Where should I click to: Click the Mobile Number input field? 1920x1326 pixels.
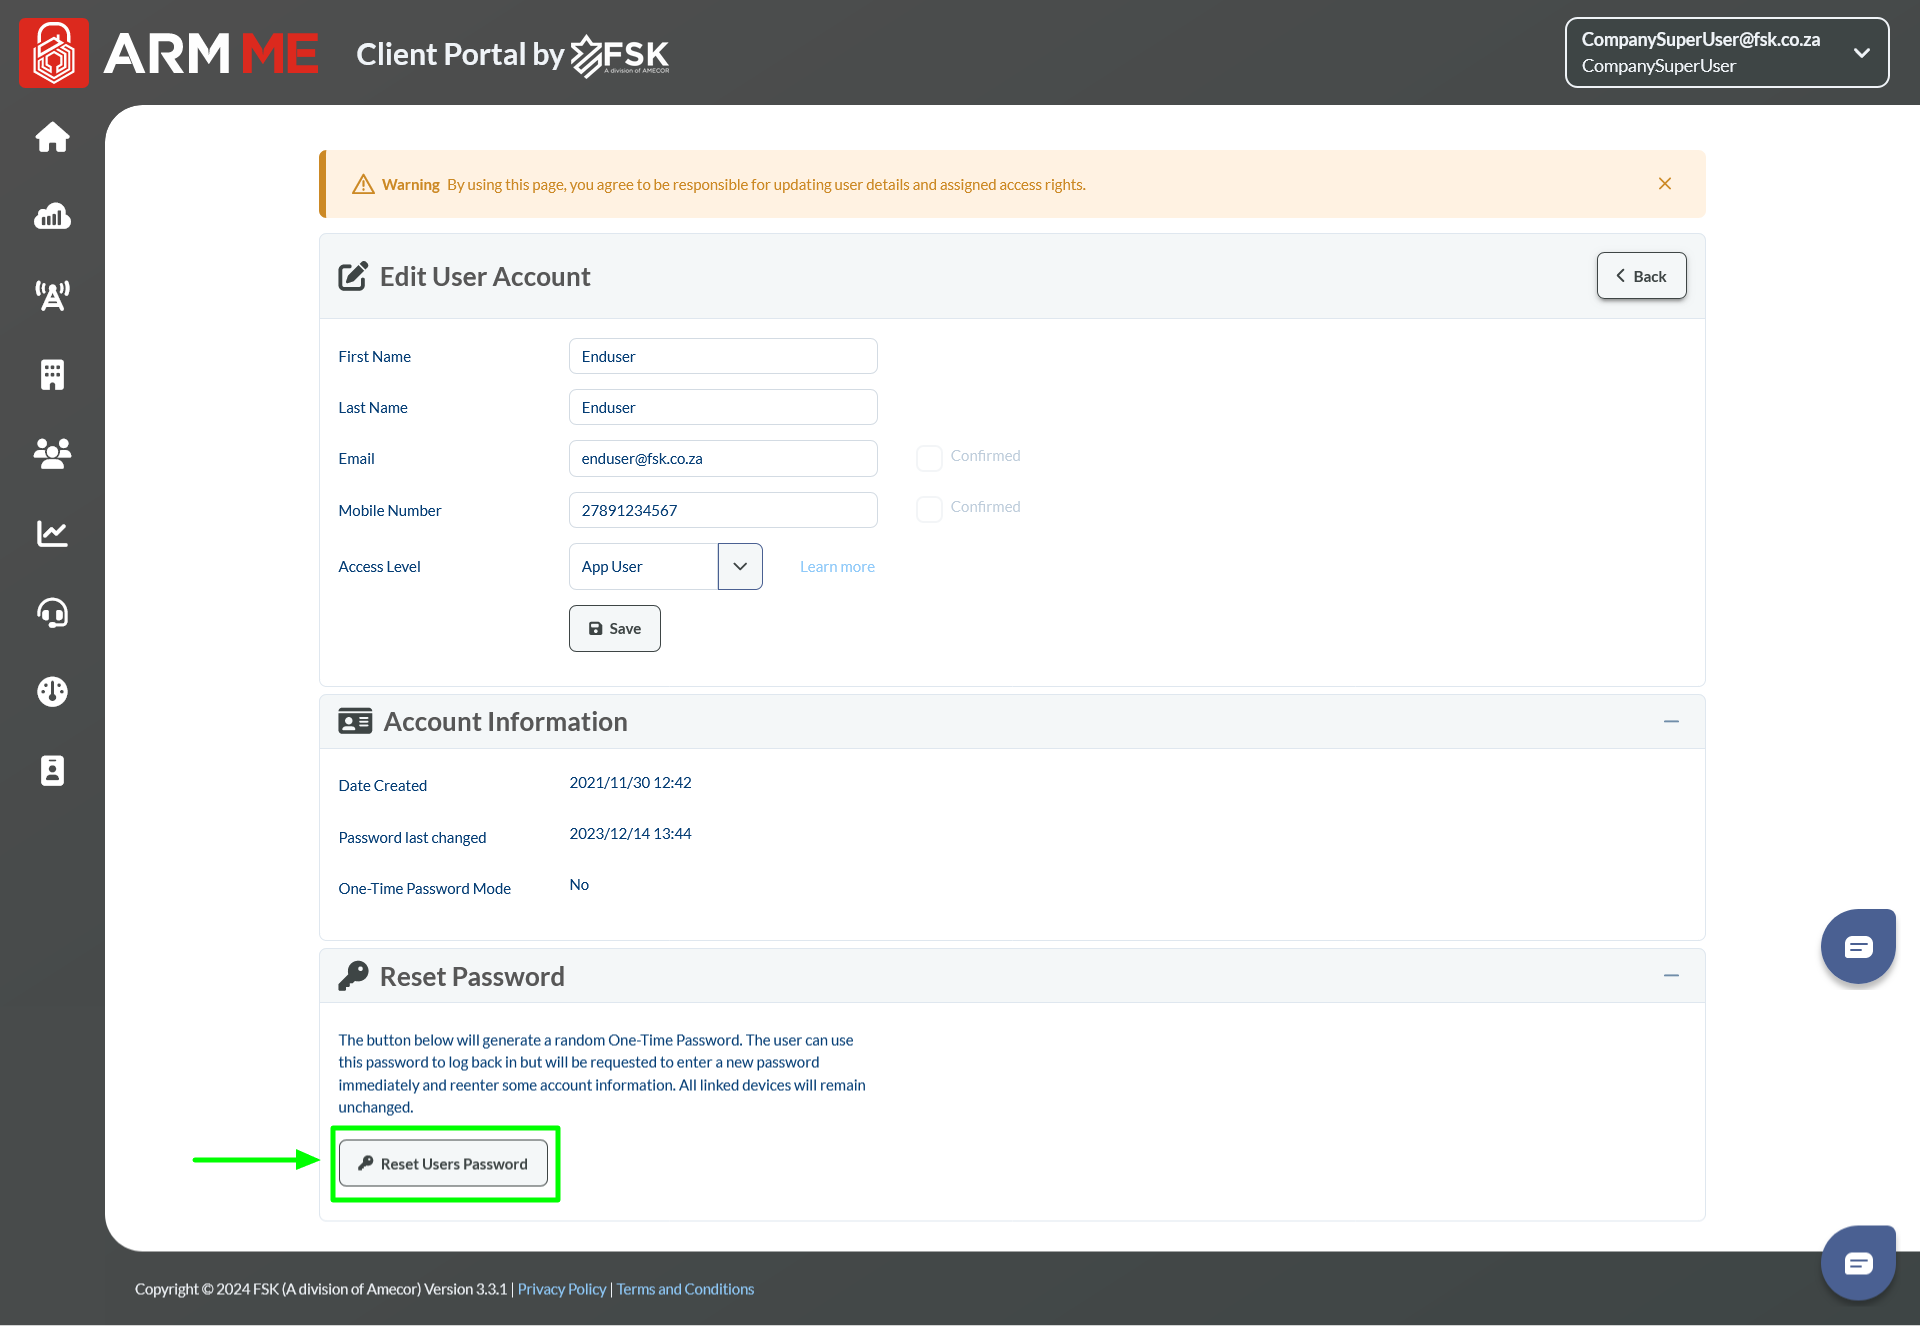(722, 510)
